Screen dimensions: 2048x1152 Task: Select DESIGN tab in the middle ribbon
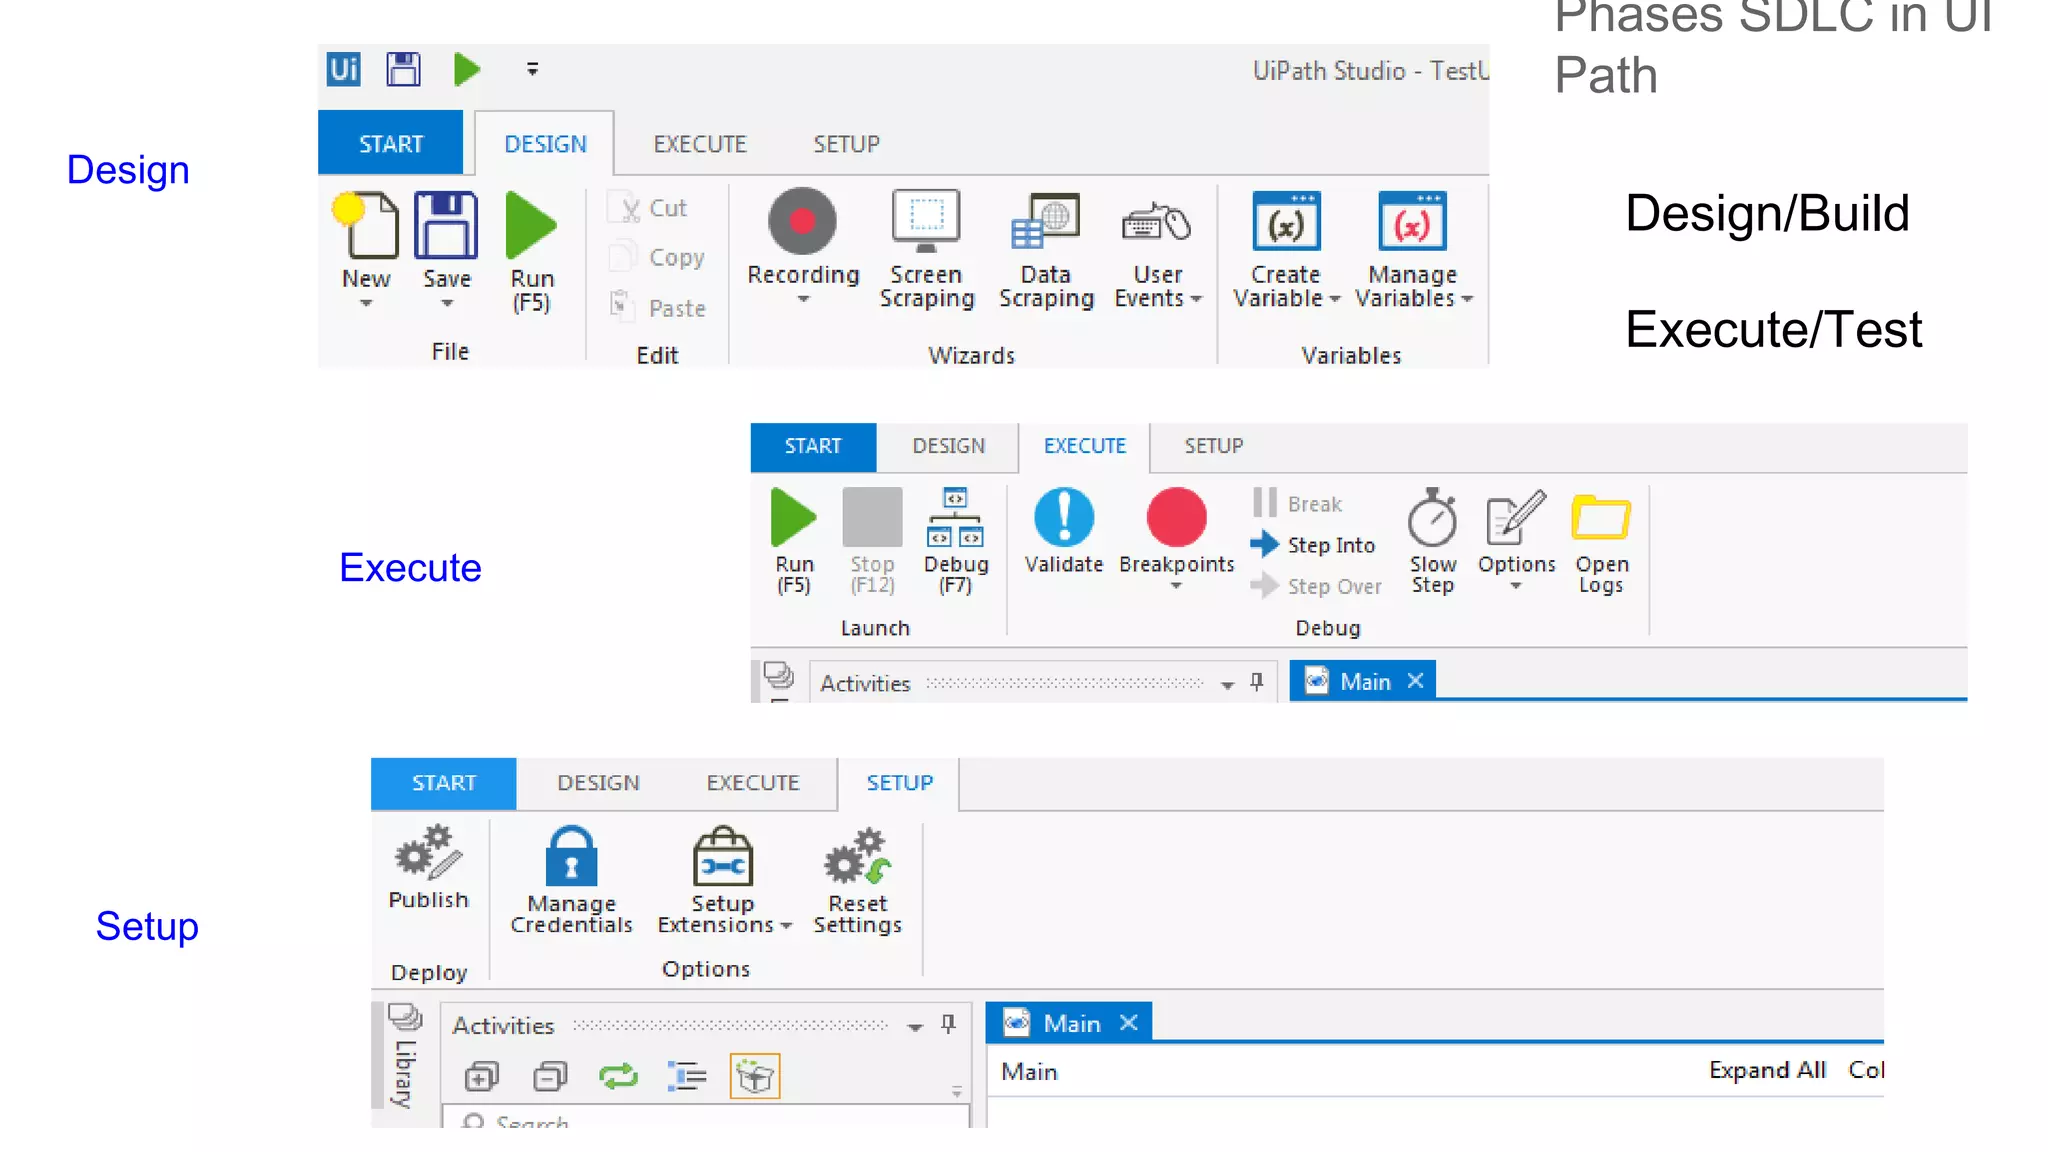click(x=948, y=446)
